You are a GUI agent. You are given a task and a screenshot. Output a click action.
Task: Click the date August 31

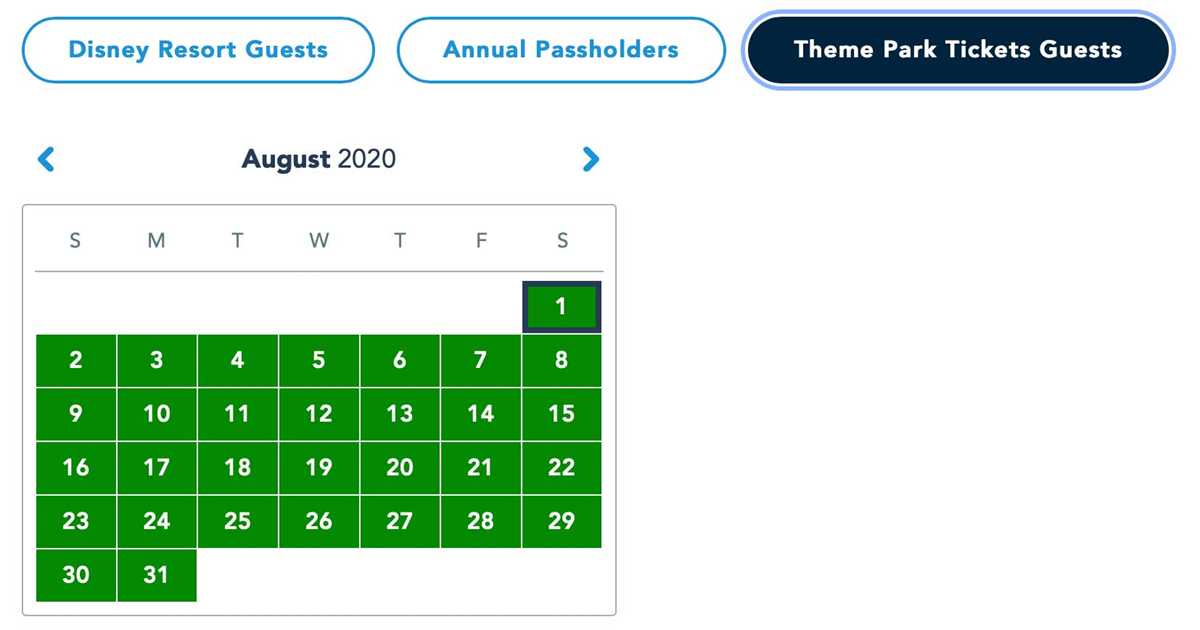click(157, 575)
